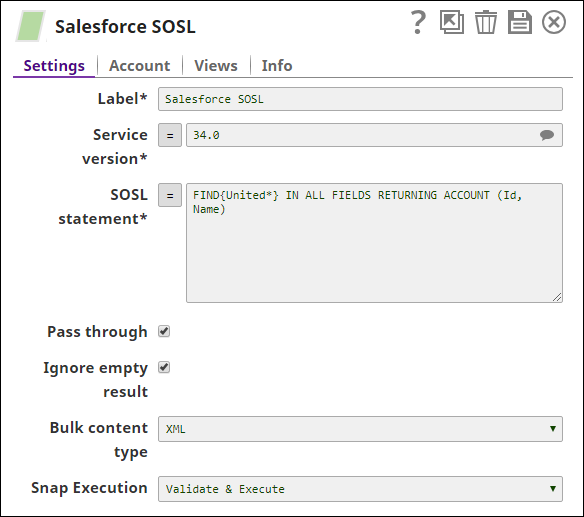Save settings with the floppy disk icon
Image resolution: width=584 pixels, height=517 pixels.
click(x=520, y=22)
